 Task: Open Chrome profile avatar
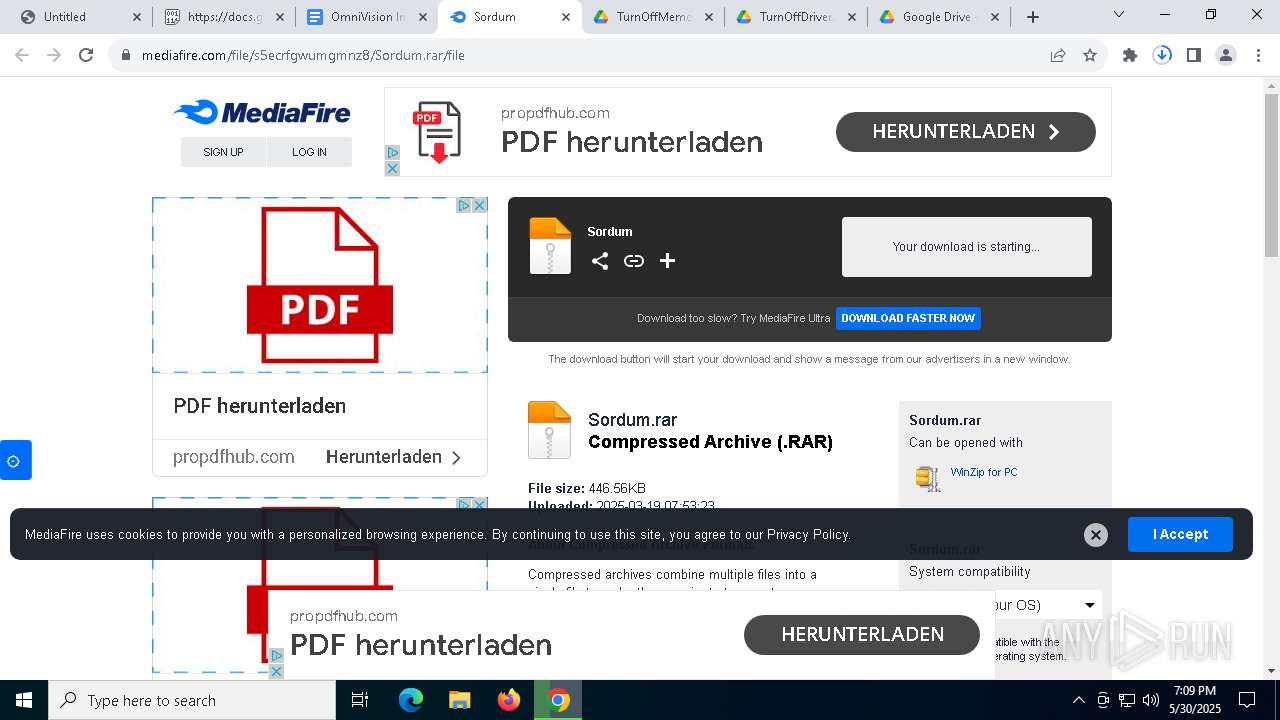[1226, 55]
